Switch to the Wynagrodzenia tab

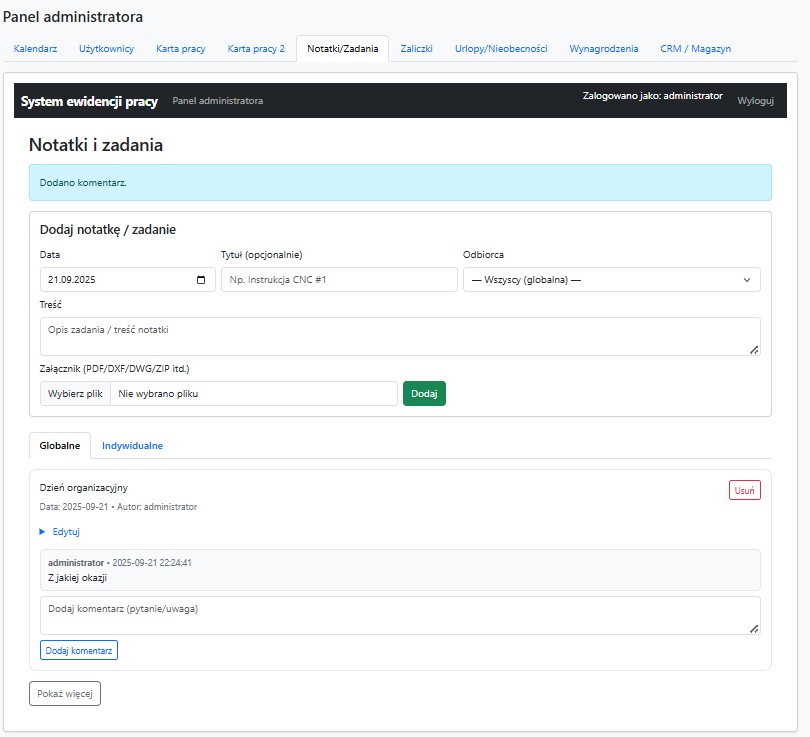604,48
